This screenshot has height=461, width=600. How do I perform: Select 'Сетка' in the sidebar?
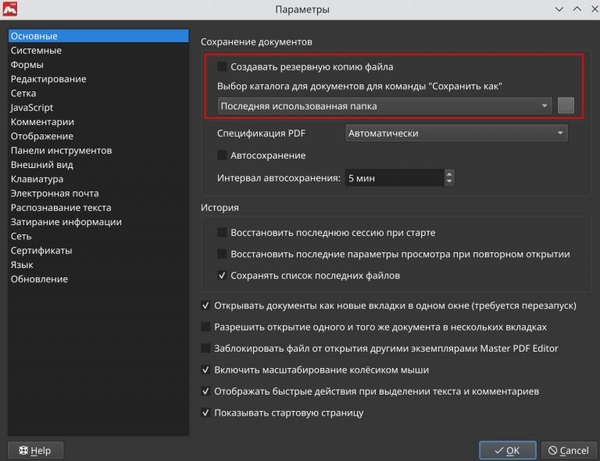[99, 93]
